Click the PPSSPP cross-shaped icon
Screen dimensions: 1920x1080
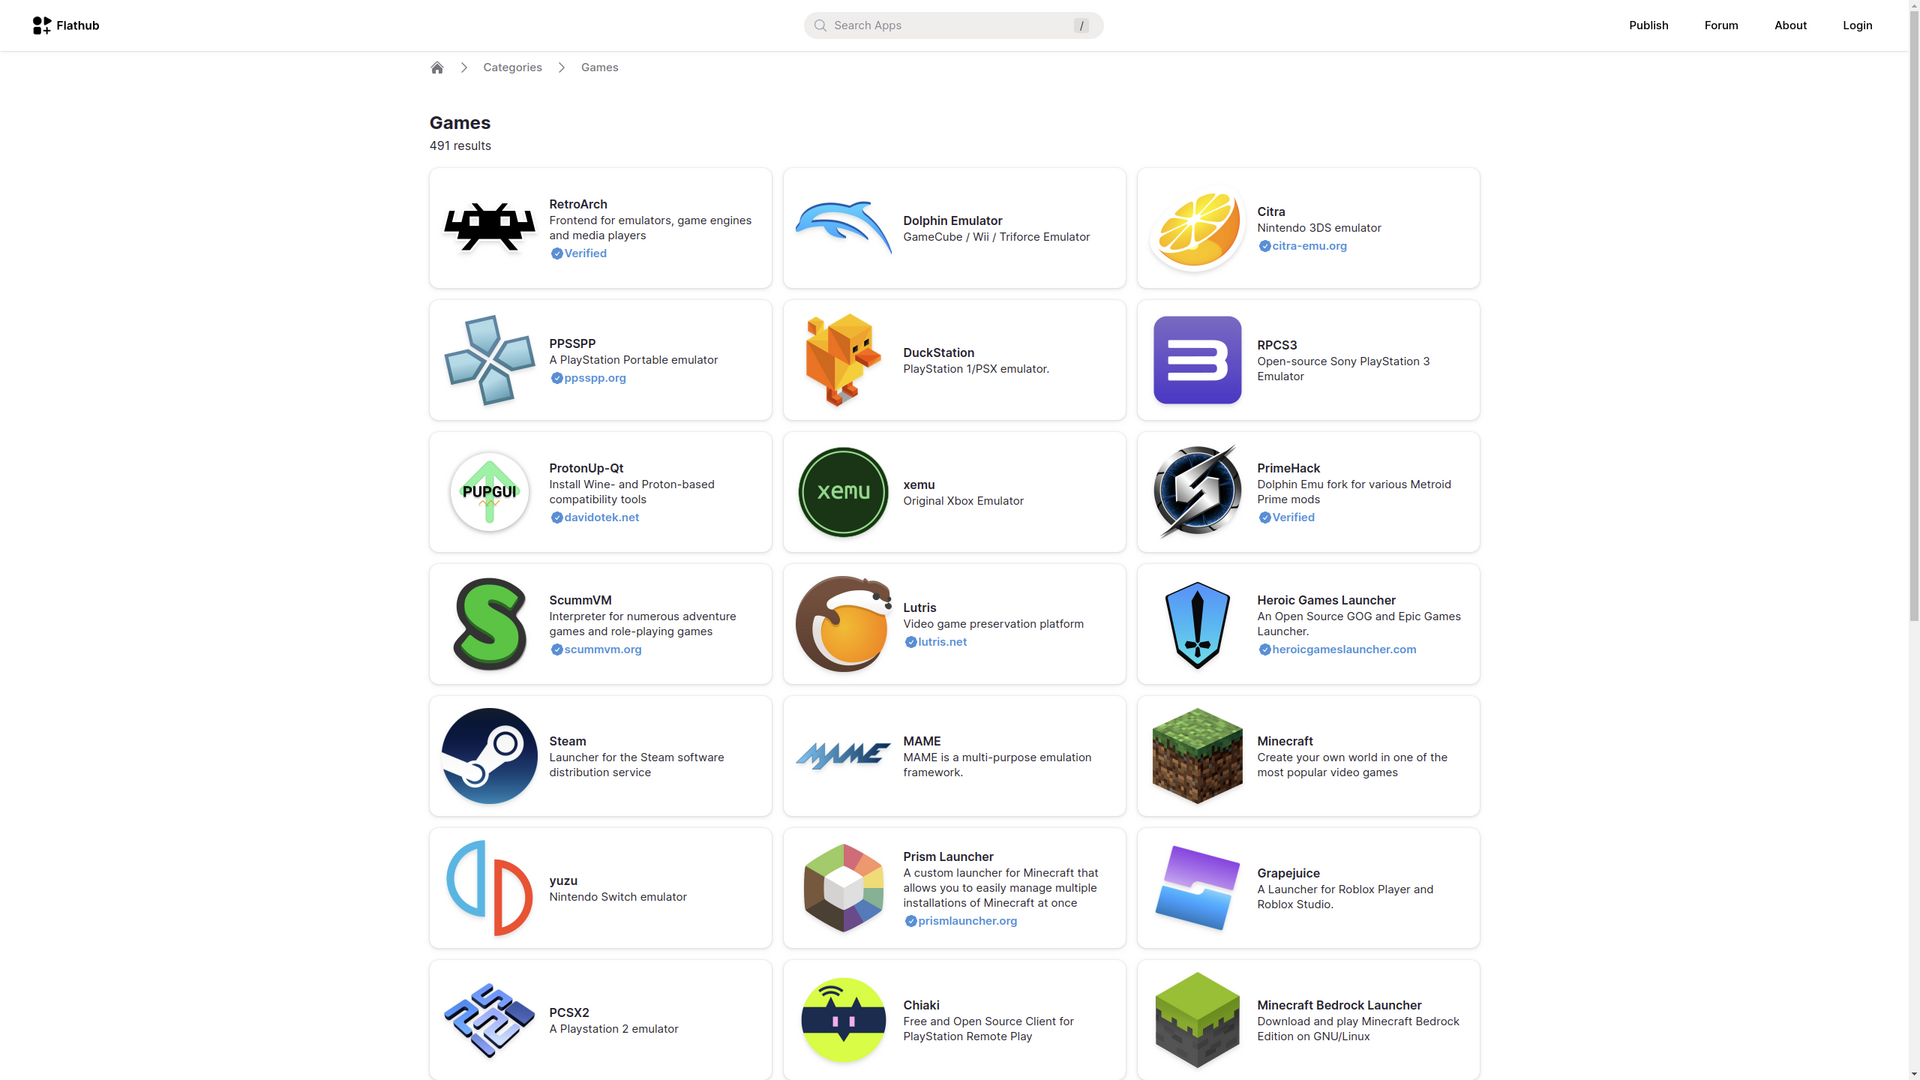point(489,360)
